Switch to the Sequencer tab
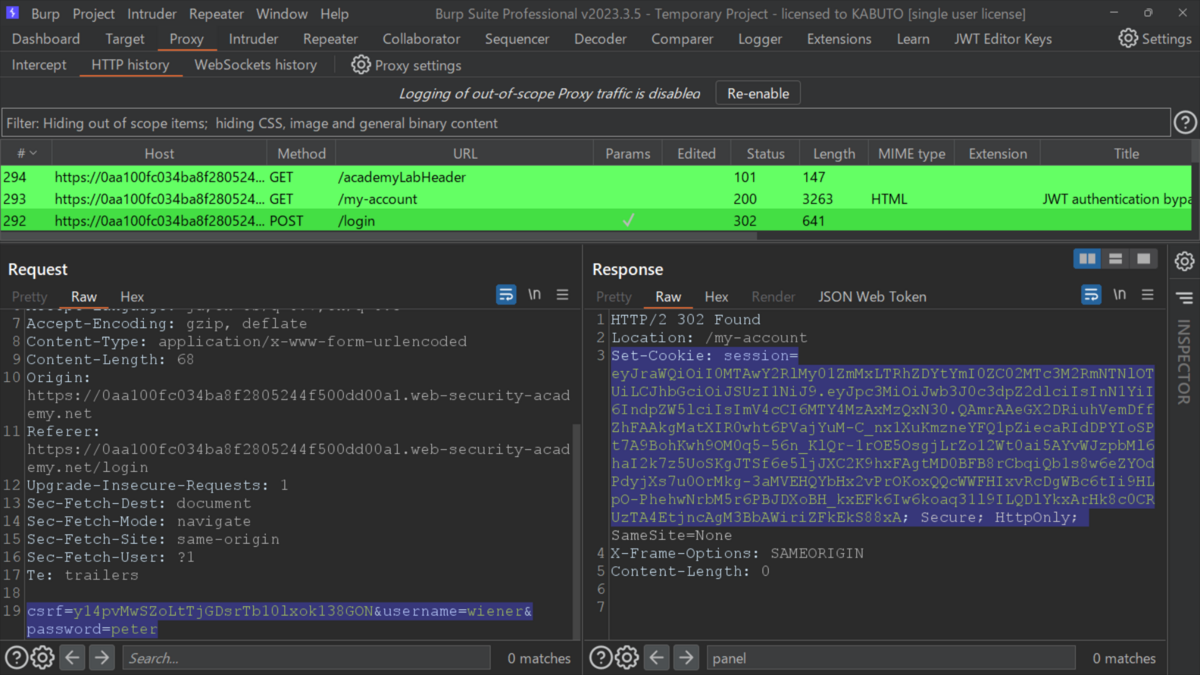Viewport: 1200px width, 675px height. pos(517,39)
